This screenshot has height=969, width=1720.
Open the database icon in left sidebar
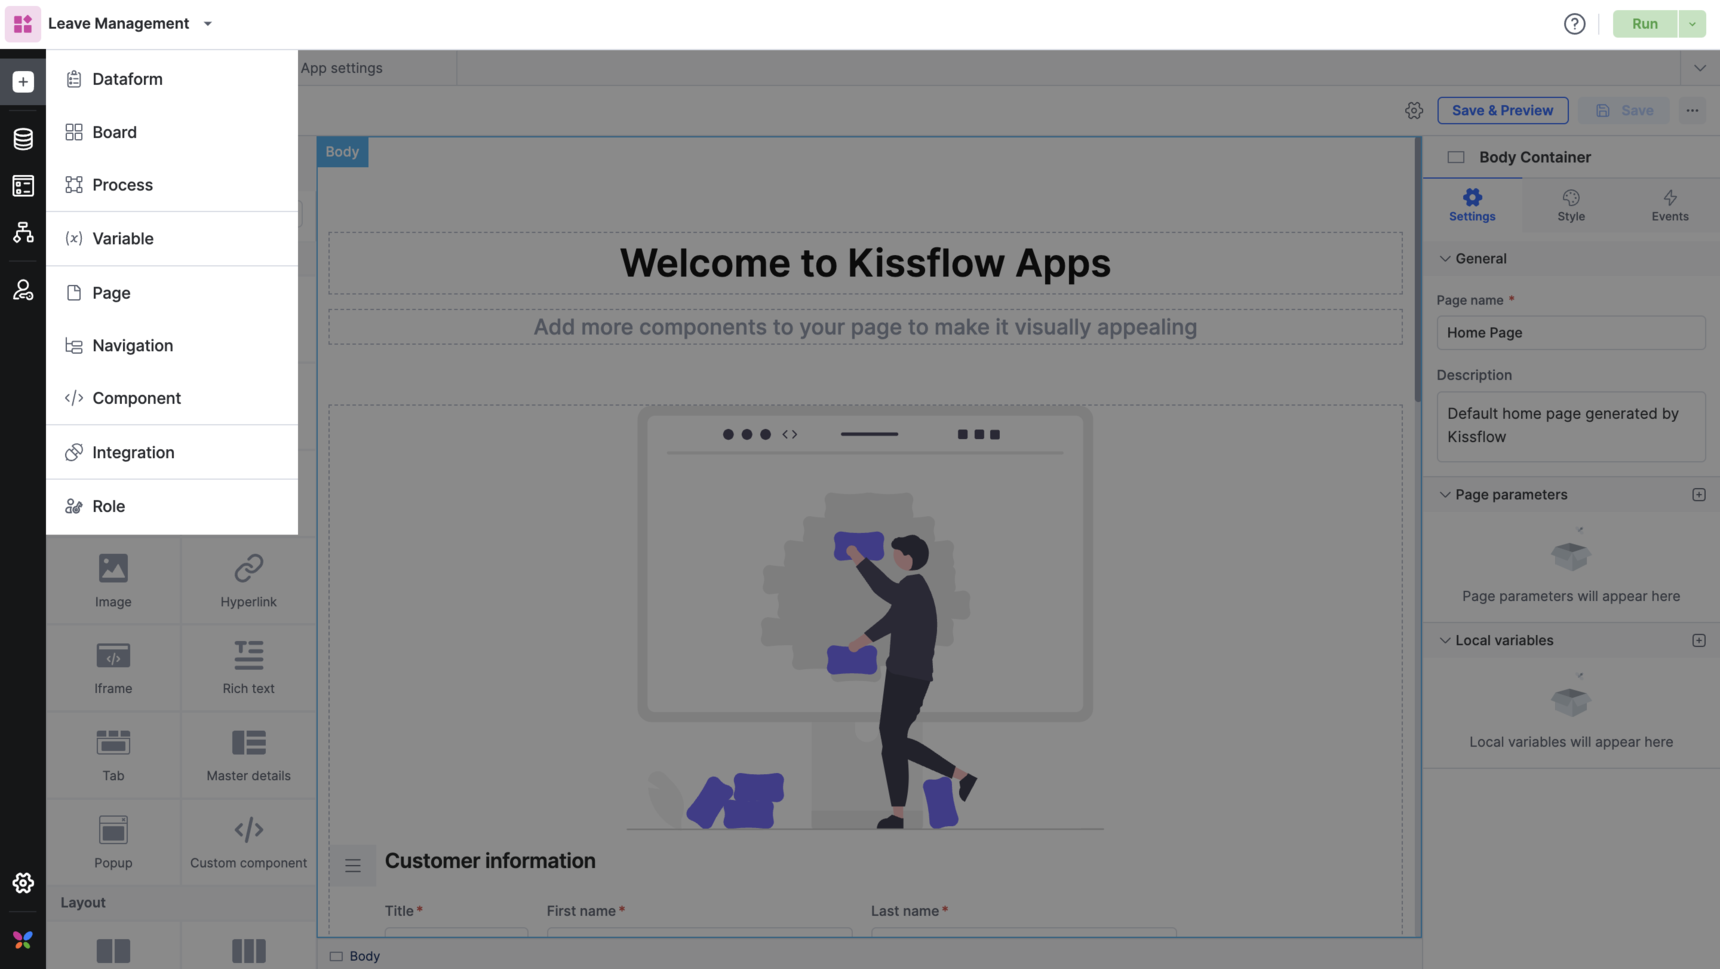click(x=23, y=138)
